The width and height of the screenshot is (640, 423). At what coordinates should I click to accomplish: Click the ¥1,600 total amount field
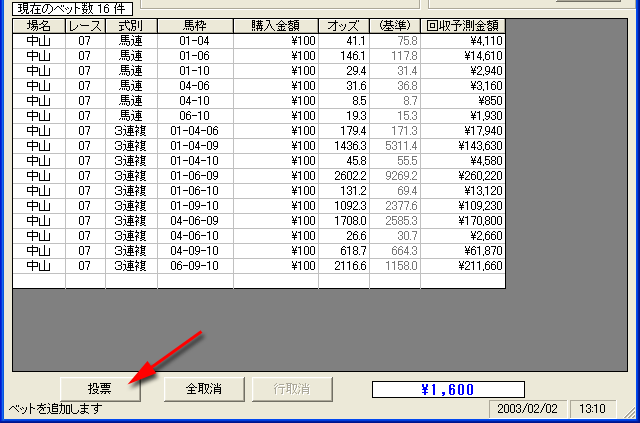(447, 389)
